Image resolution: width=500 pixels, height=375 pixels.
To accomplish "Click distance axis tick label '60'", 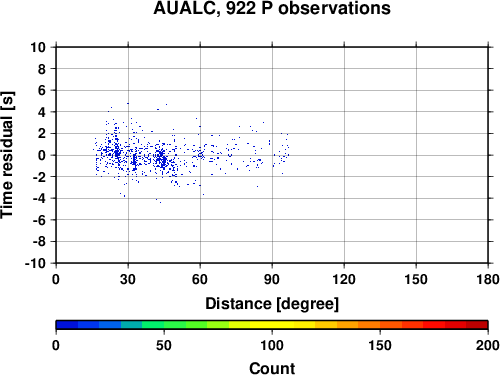I will coord(200,279).
